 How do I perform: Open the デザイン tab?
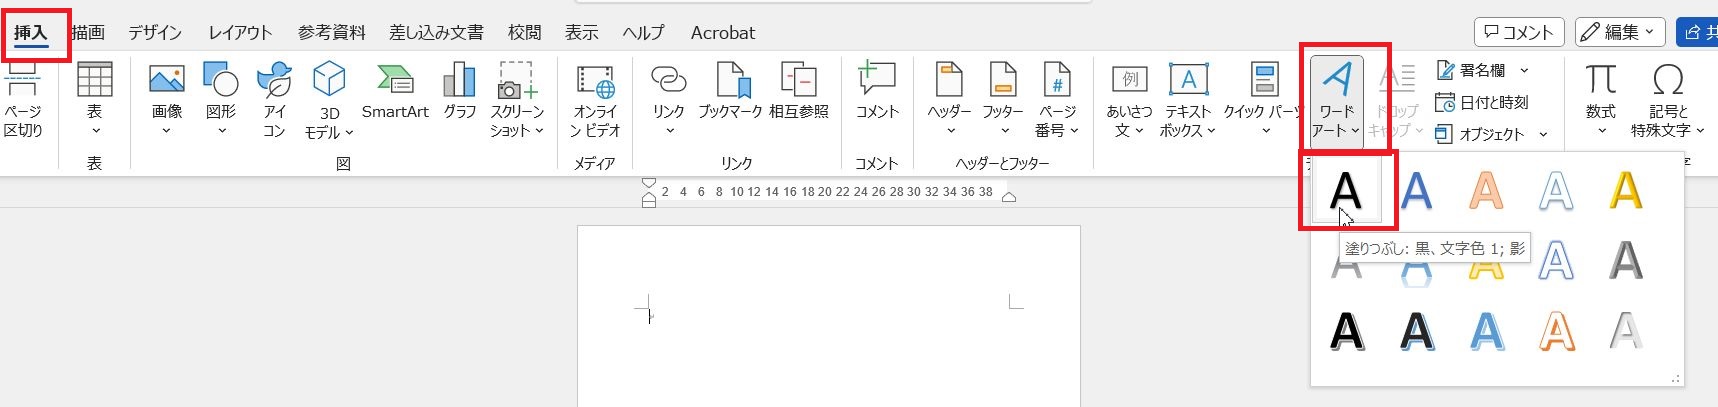click(x=155, y=33)
